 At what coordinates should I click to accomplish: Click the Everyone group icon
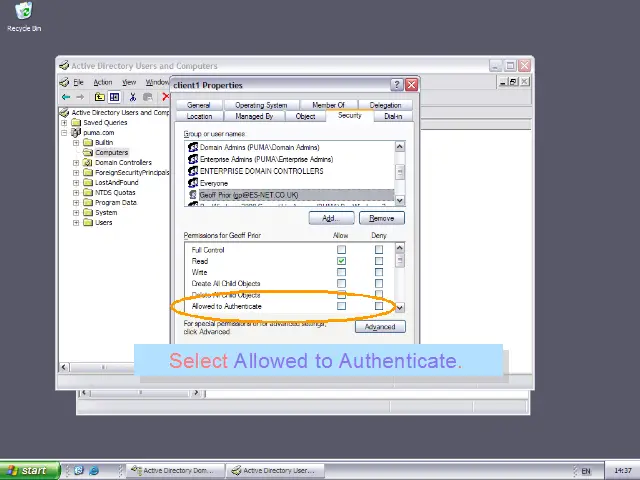click(193, 183)
